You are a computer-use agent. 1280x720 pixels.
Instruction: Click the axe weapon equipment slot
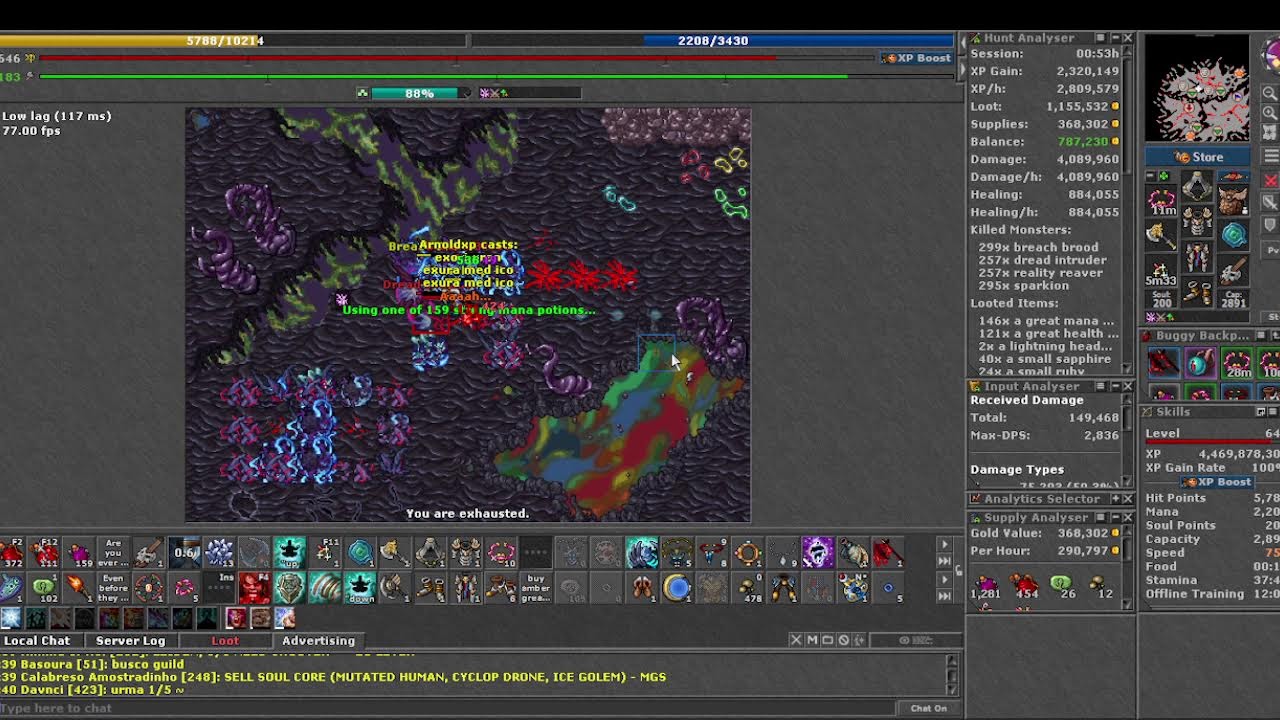[1161, 236]
